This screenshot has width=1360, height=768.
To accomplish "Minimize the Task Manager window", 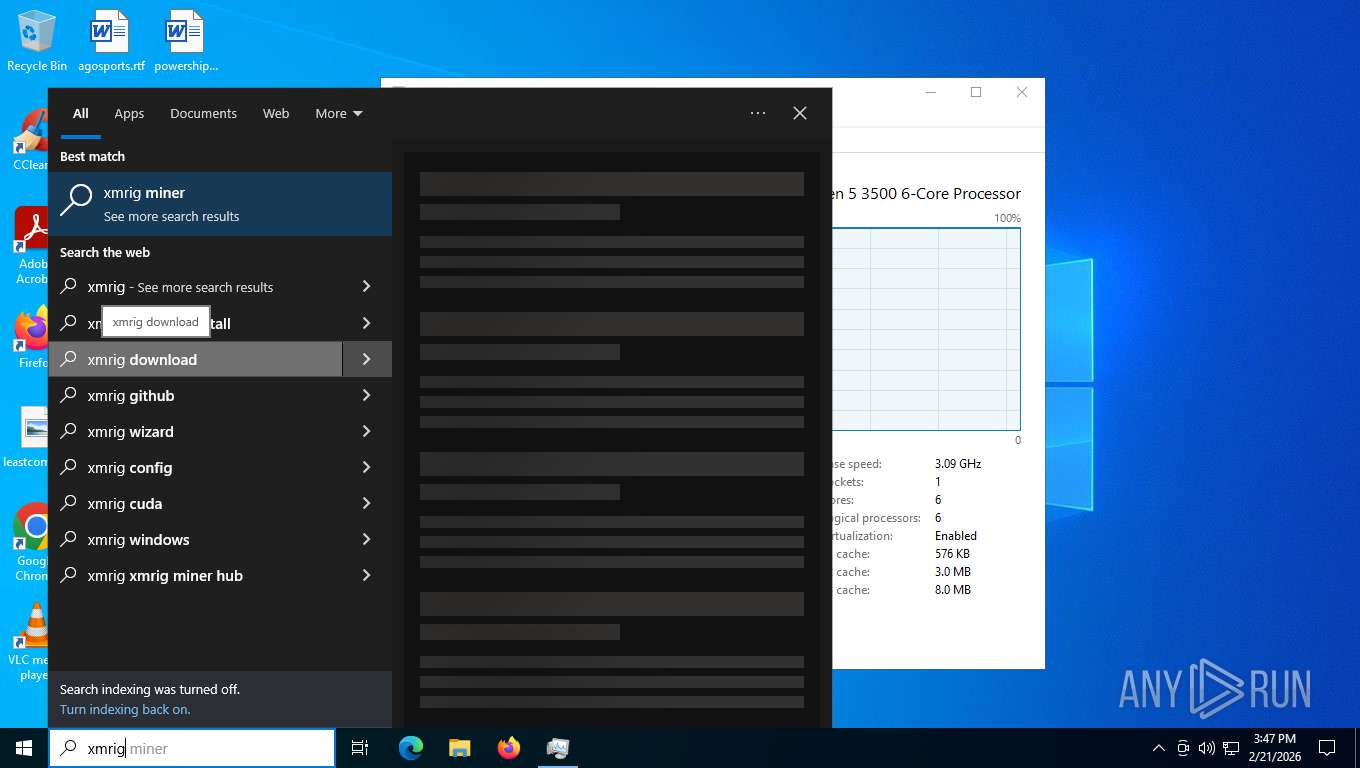I will coord(931,92).
